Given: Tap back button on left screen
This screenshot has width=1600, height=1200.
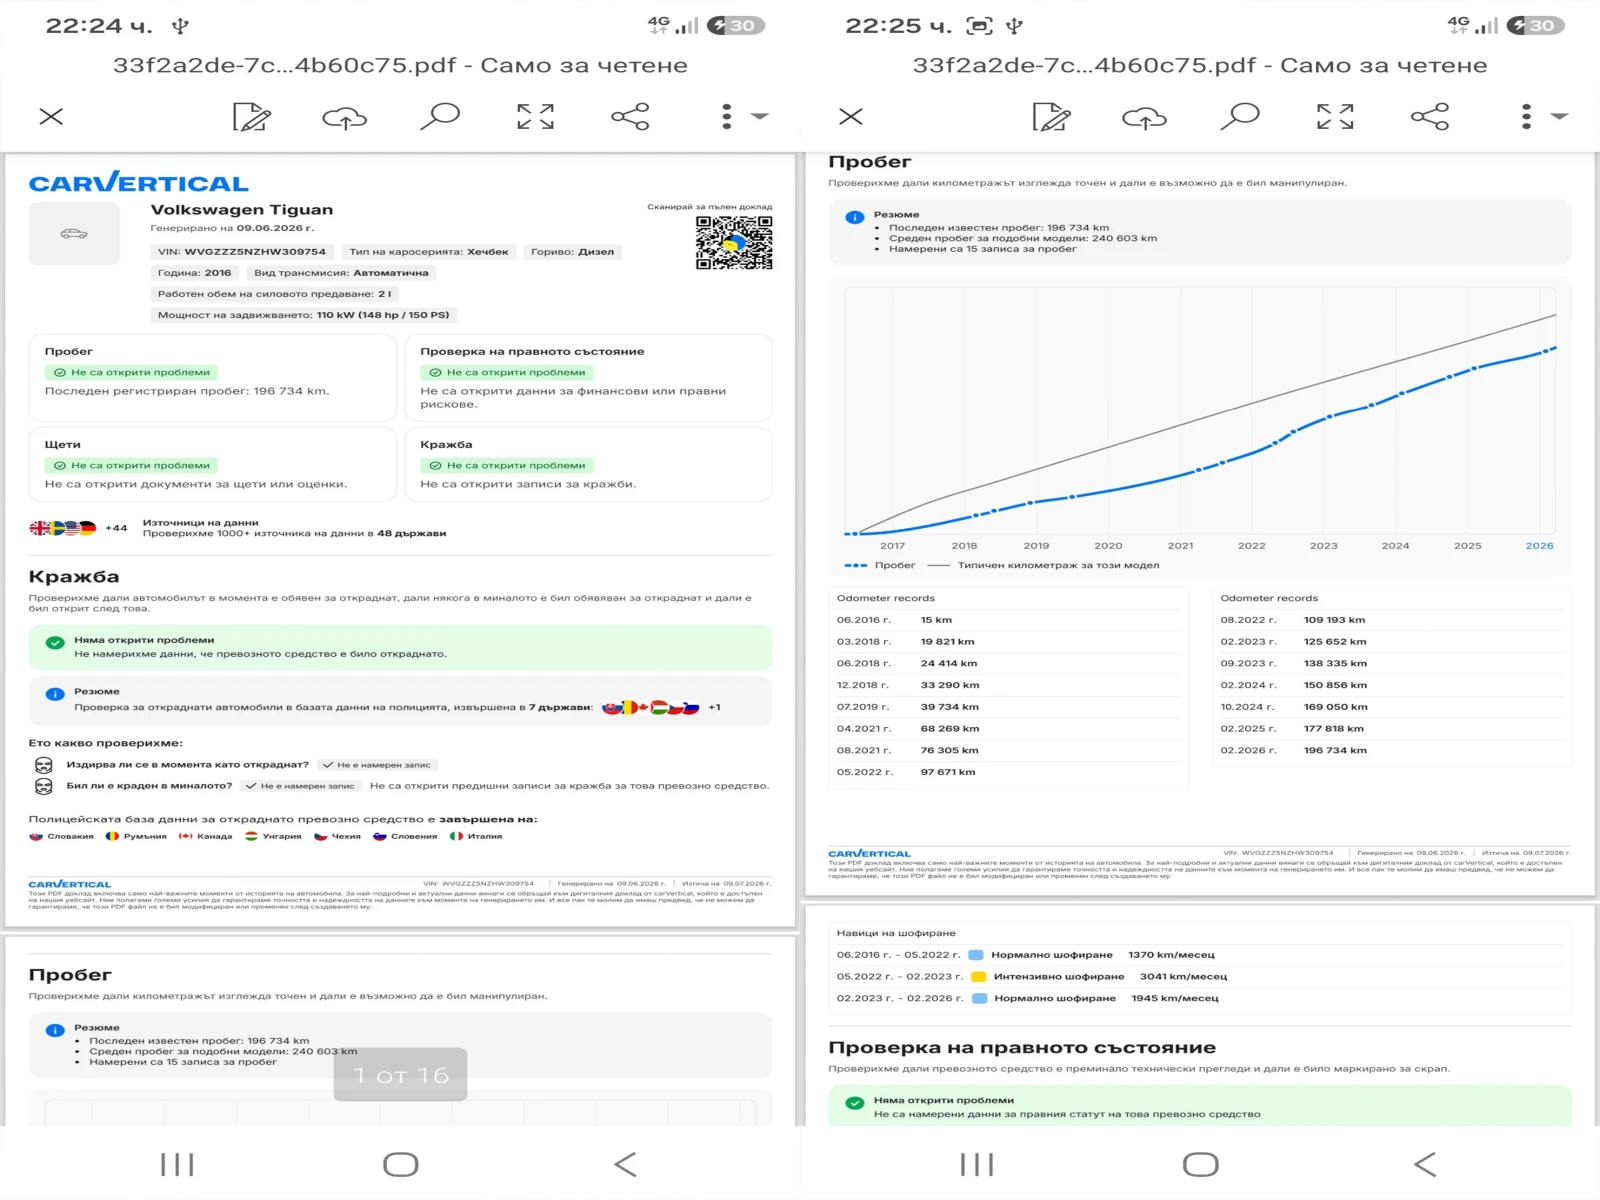Looking at the screenshot, I should 625,1164.
